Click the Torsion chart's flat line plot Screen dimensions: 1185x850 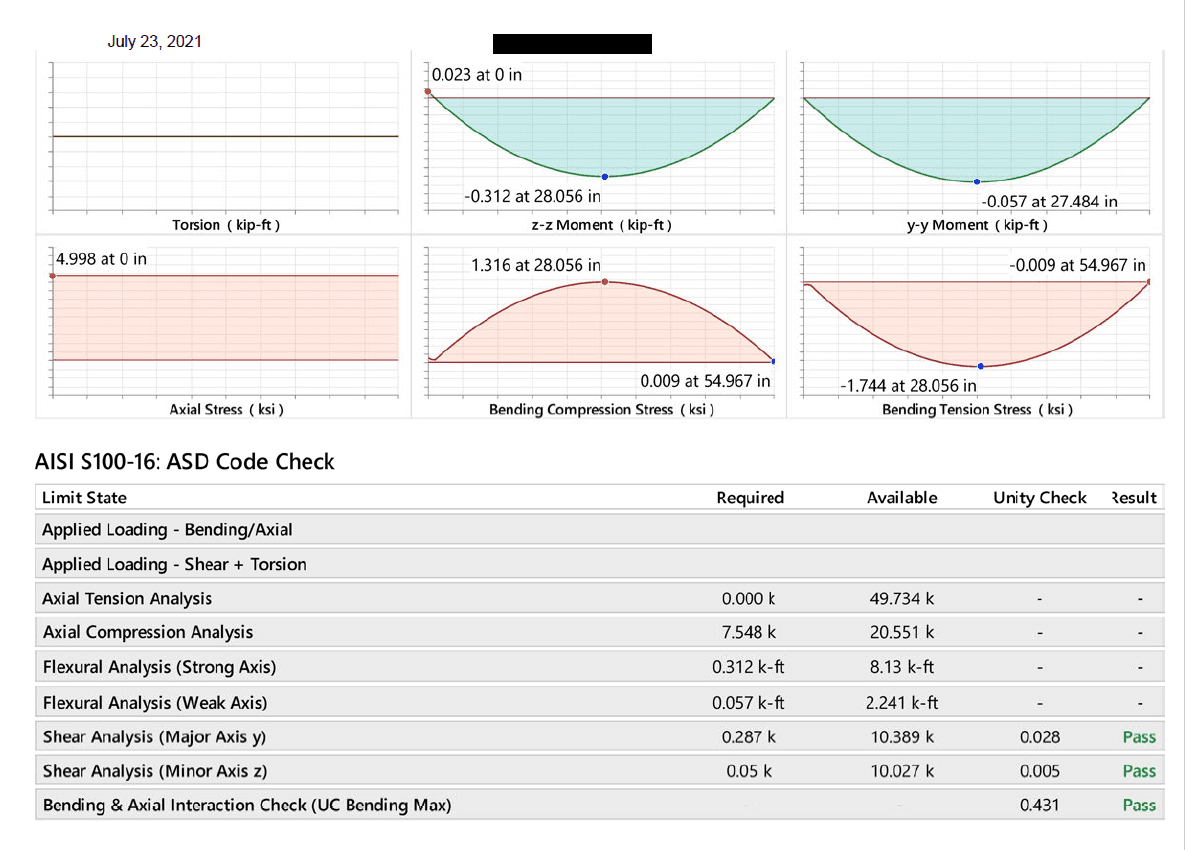point(225,136)
